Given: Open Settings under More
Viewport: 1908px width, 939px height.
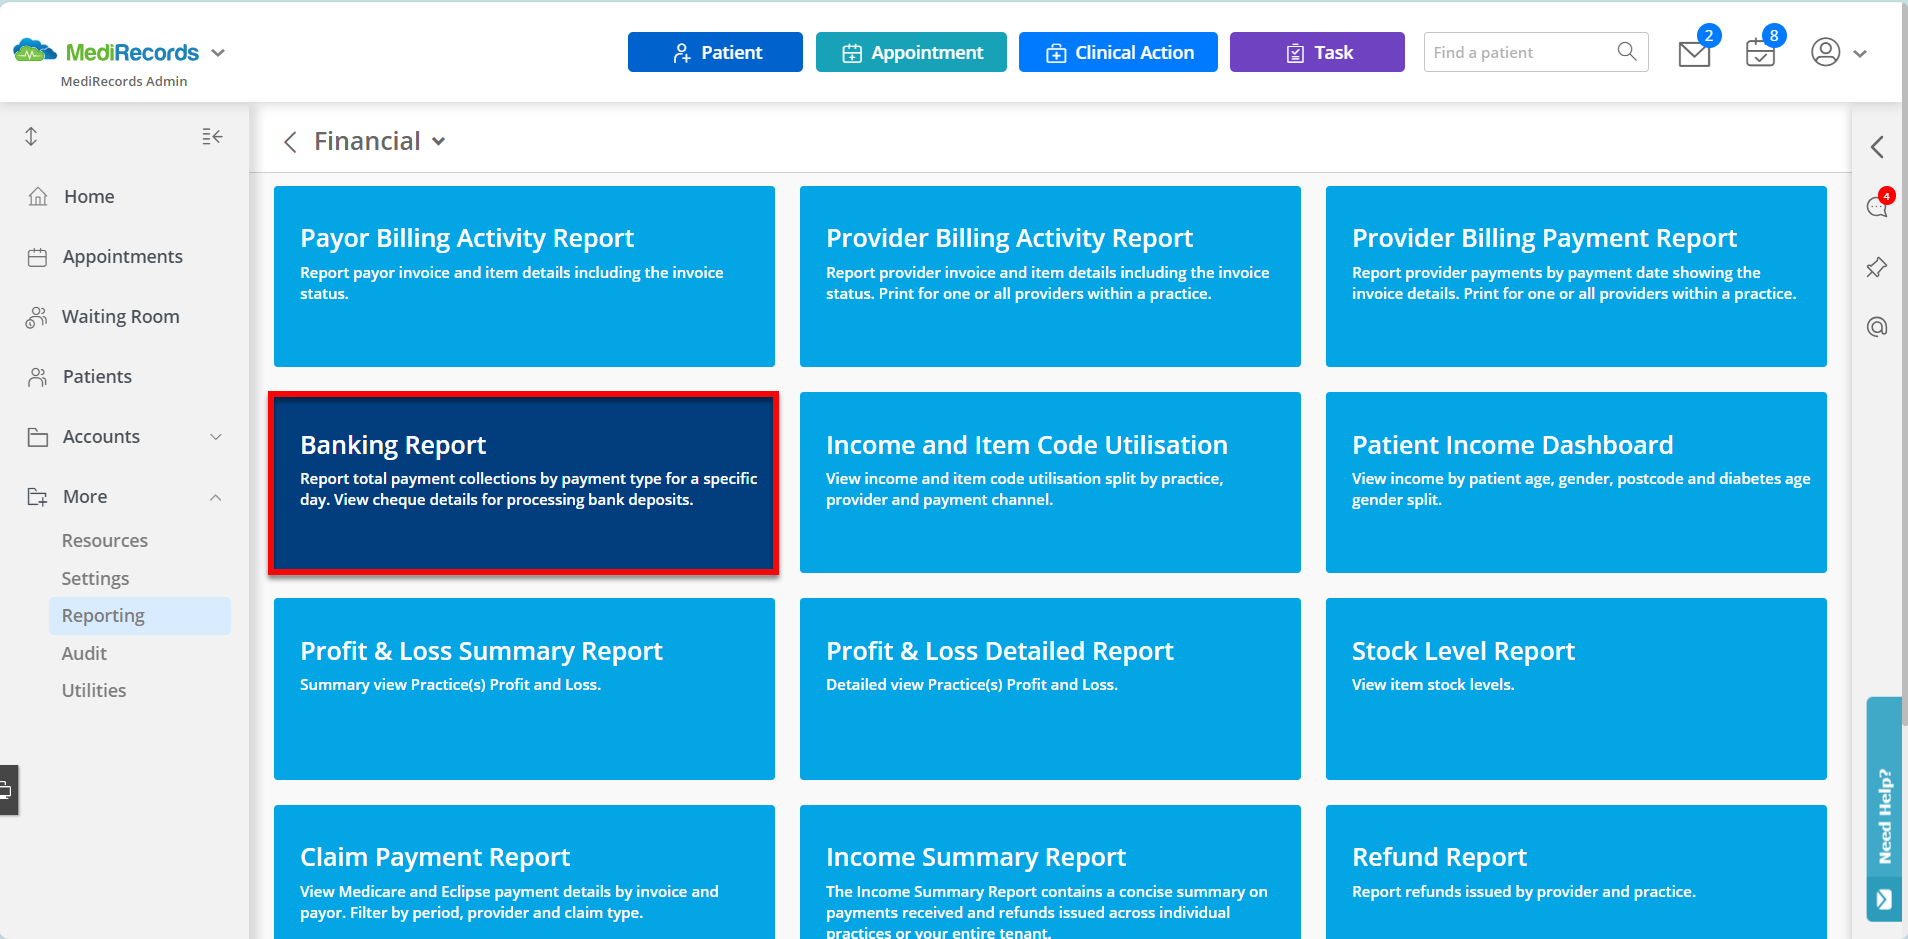Looking at the screenshot, I should 95,579.
